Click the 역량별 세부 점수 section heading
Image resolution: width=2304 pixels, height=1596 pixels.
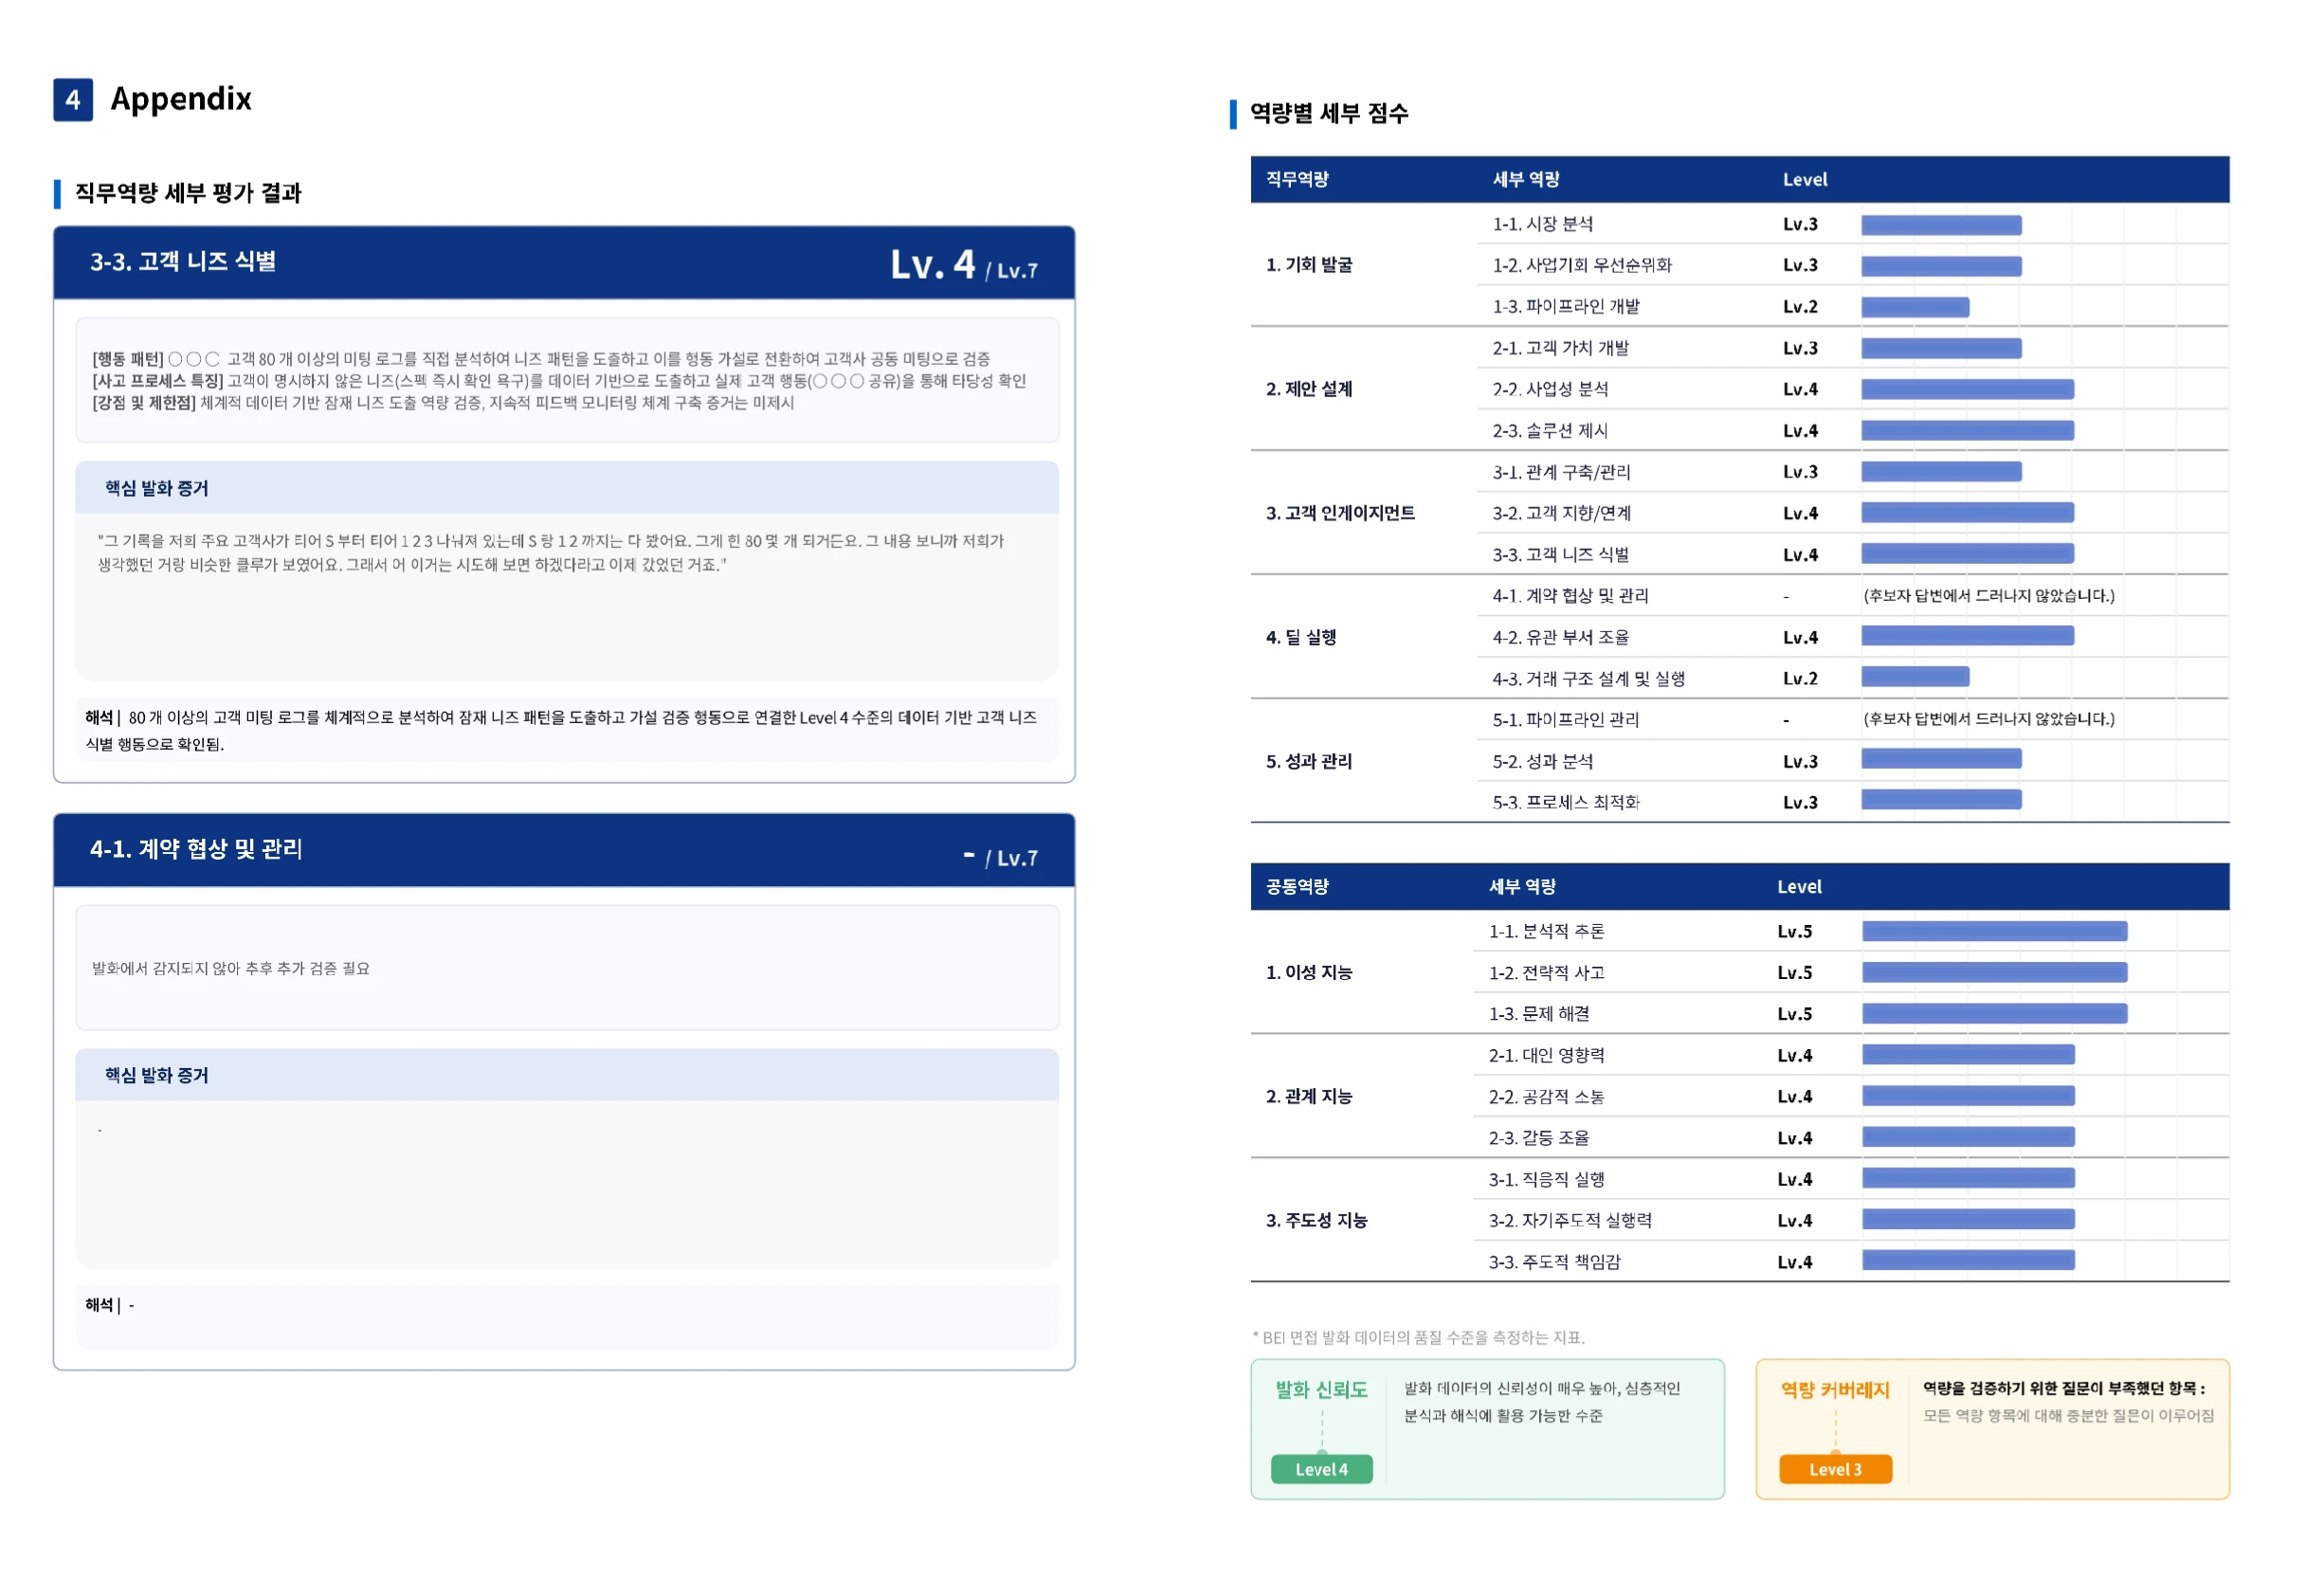pyautogui.click(x=1328, y=113)
